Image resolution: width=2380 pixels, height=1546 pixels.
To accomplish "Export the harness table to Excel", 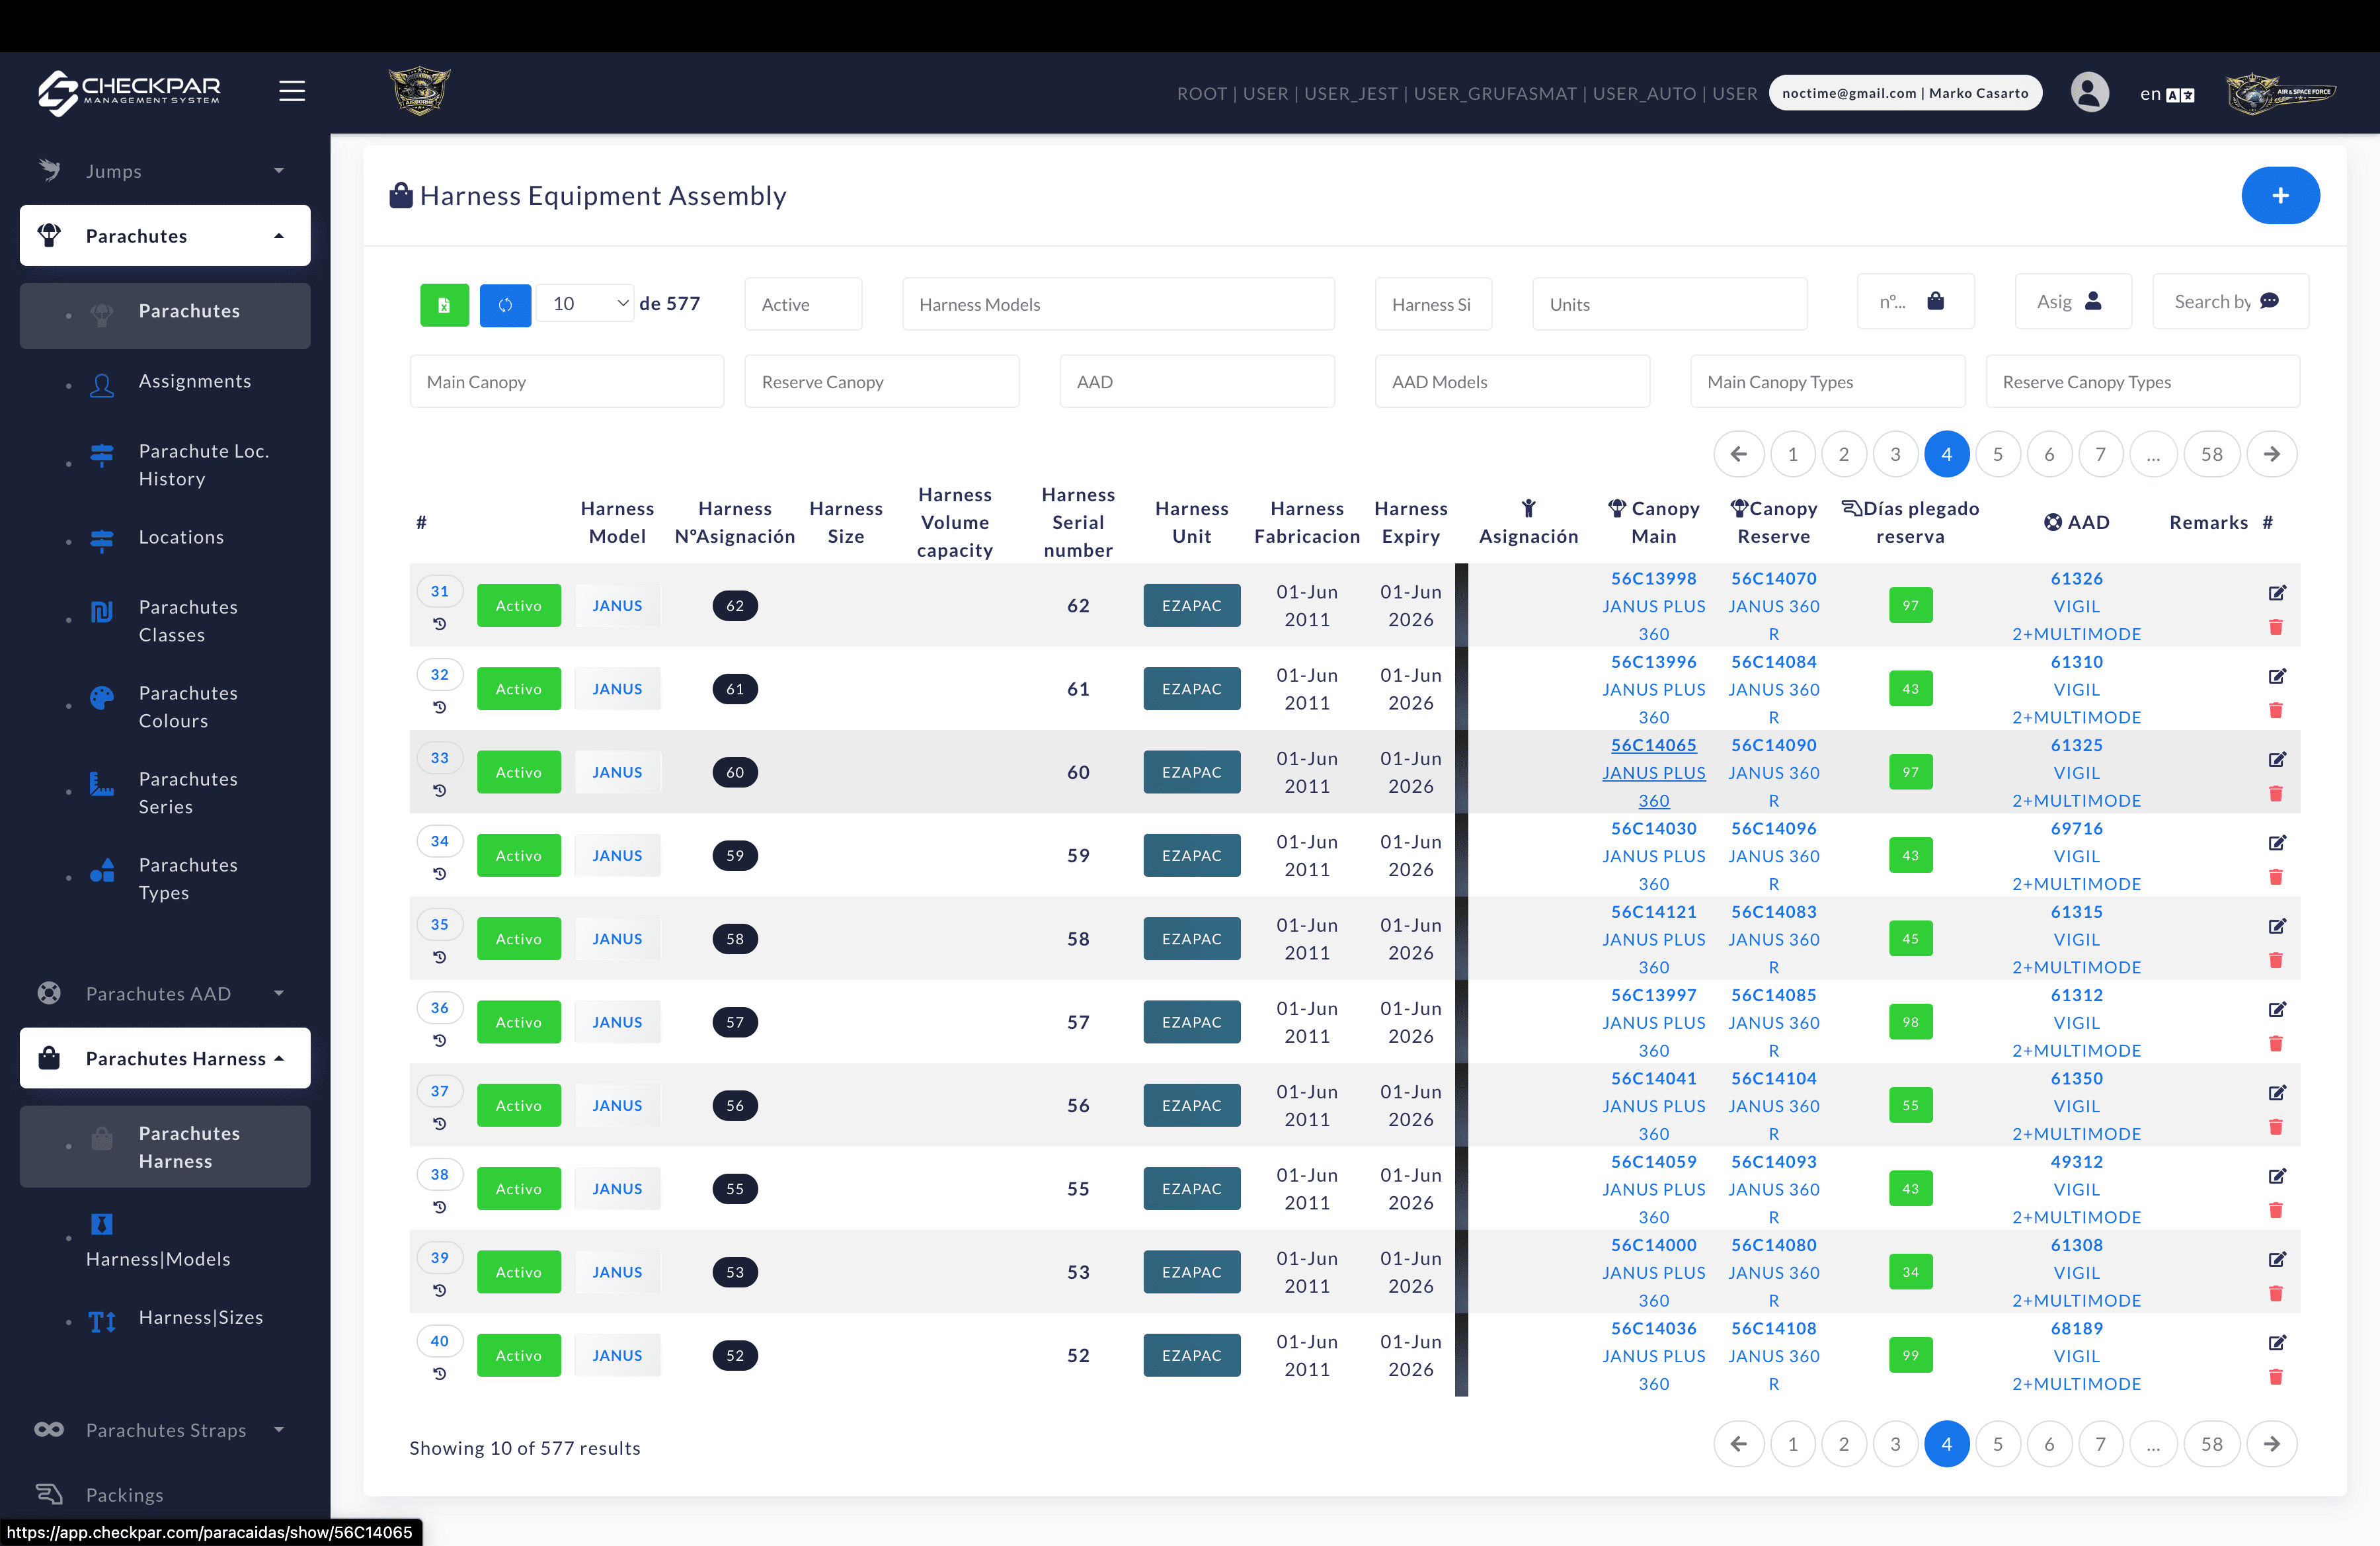I will (444, 304).
